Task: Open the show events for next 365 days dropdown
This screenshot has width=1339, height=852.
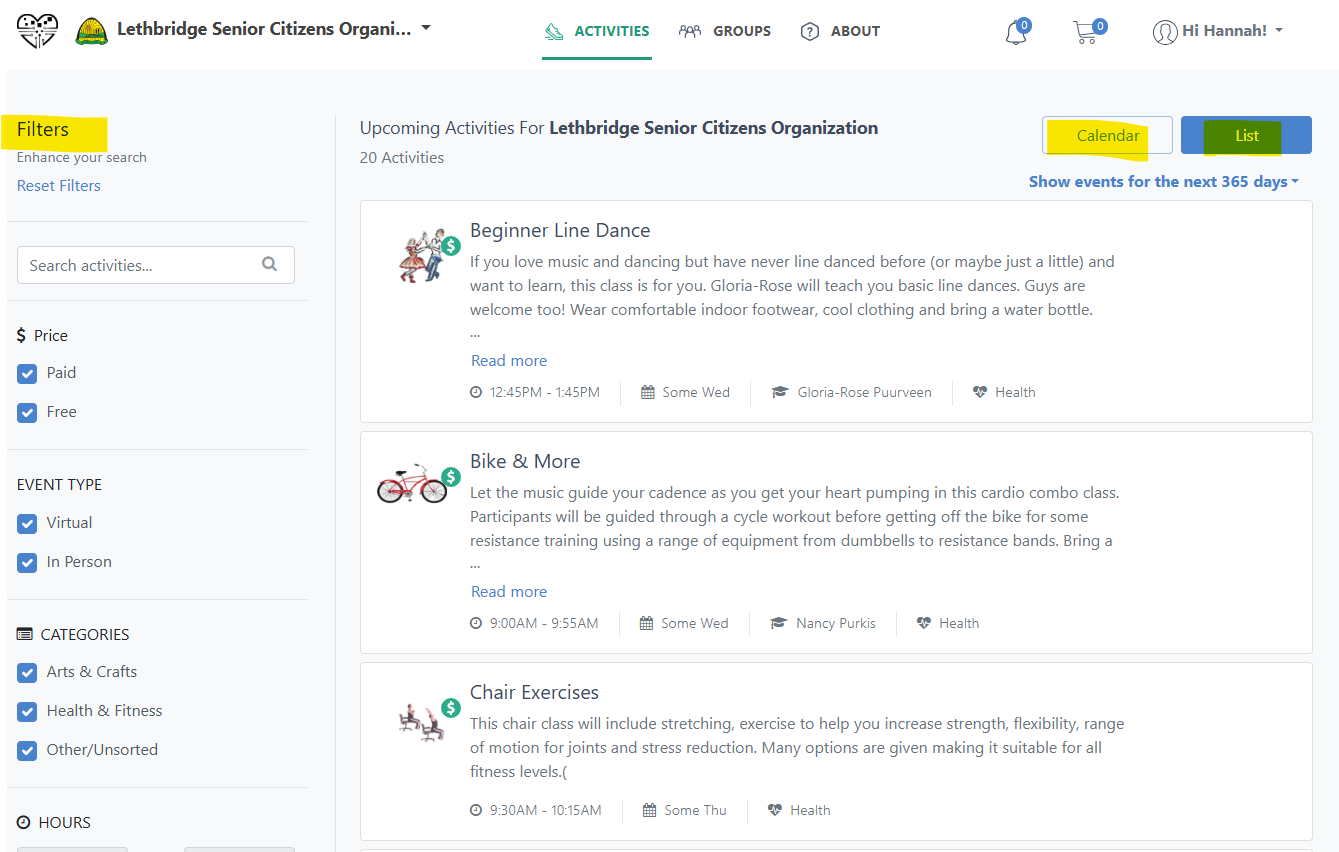Action: coord(1163,182)
